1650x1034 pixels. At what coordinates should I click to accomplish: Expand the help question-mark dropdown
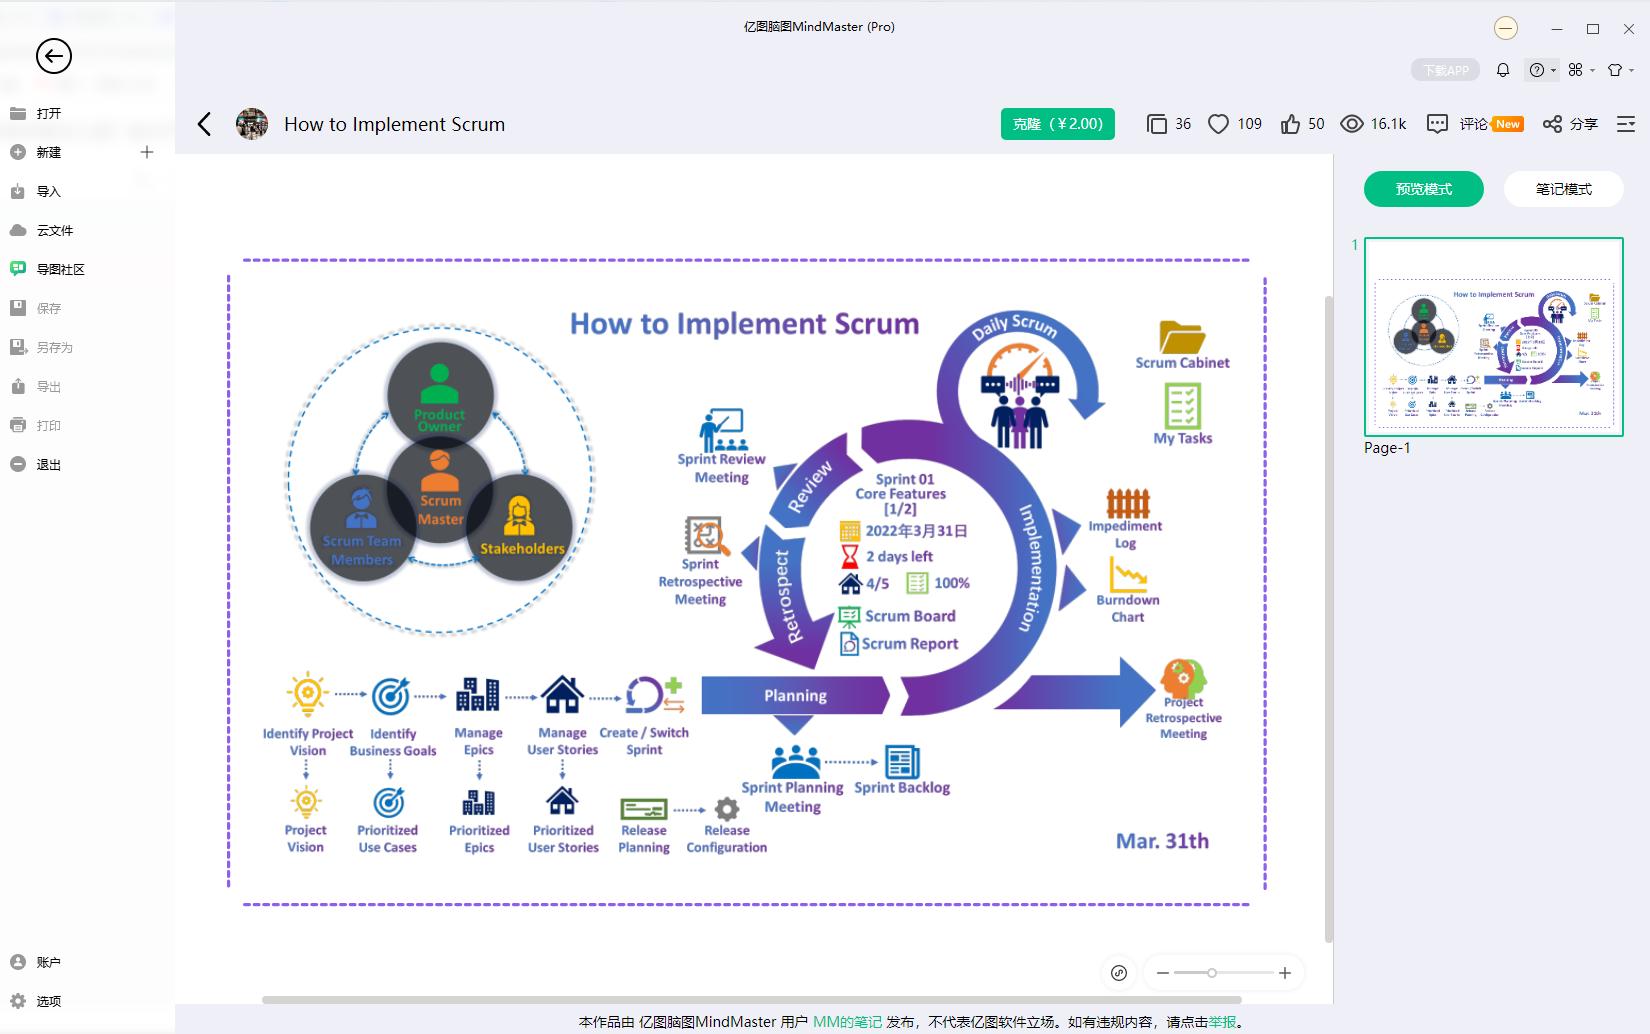point(1541,70)
